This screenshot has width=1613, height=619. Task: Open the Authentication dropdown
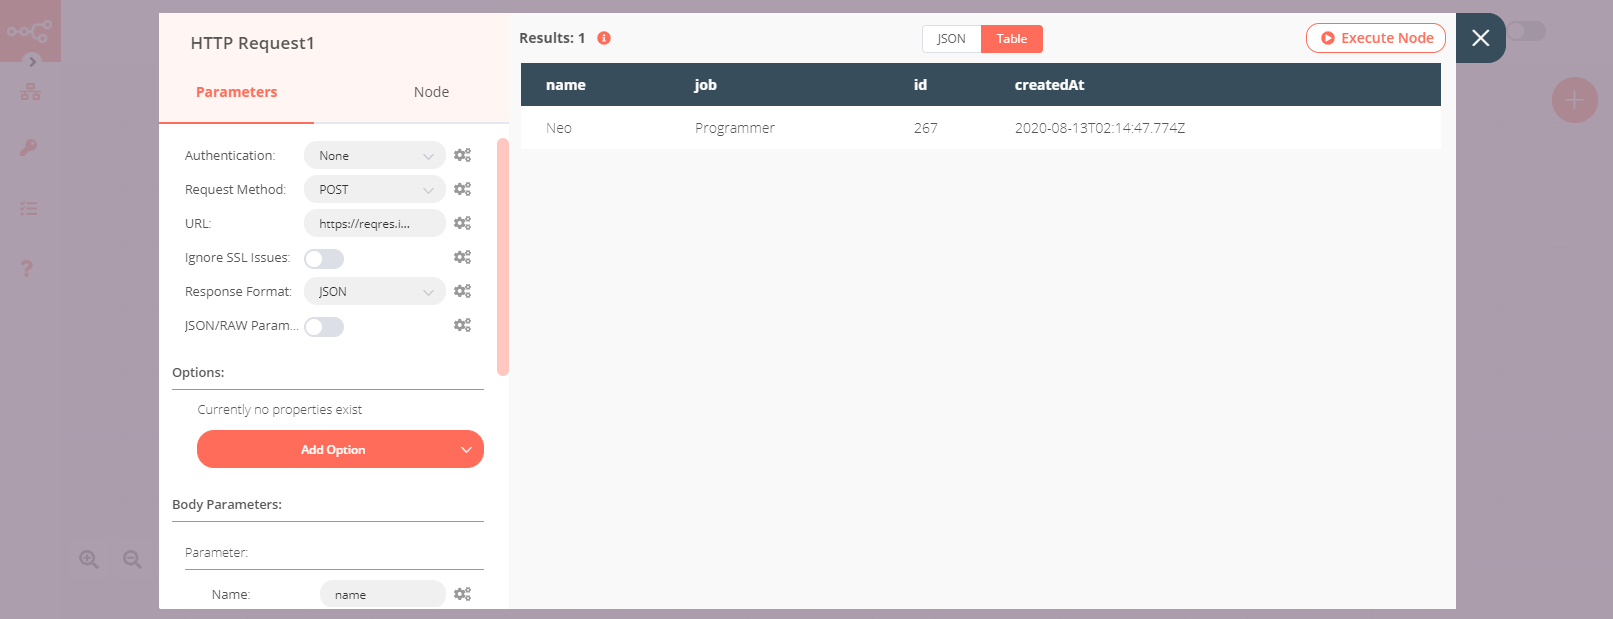374,156
